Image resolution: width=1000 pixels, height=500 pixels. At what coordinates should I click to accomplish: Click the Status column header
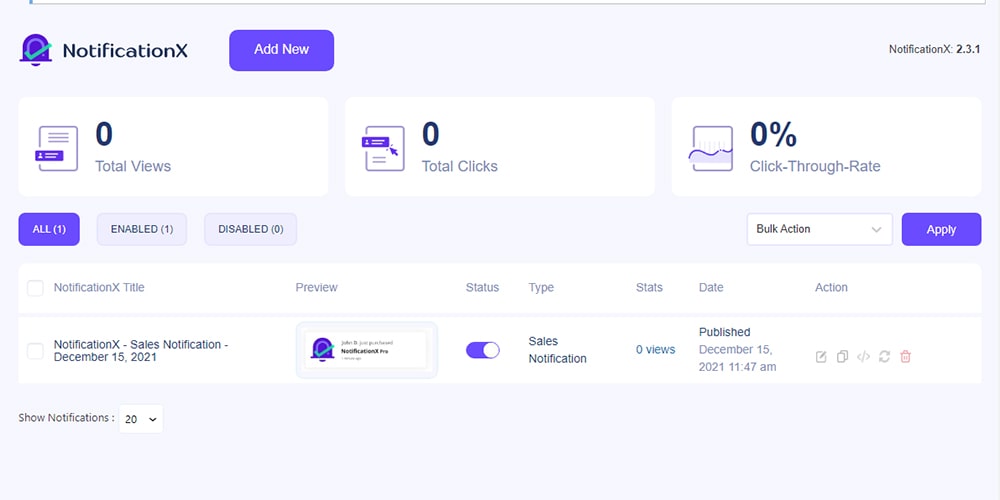tap(482, 288)
